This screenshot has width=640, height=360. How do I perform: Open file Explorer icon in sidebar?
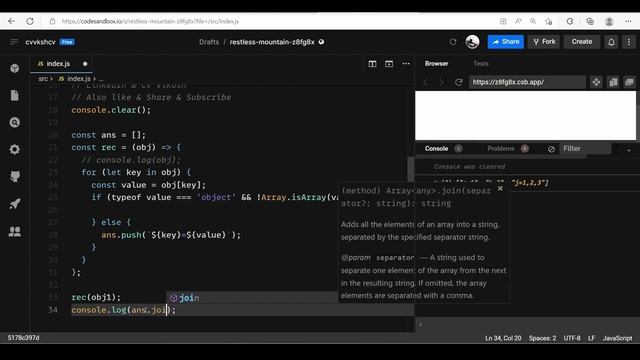[15, 95]
